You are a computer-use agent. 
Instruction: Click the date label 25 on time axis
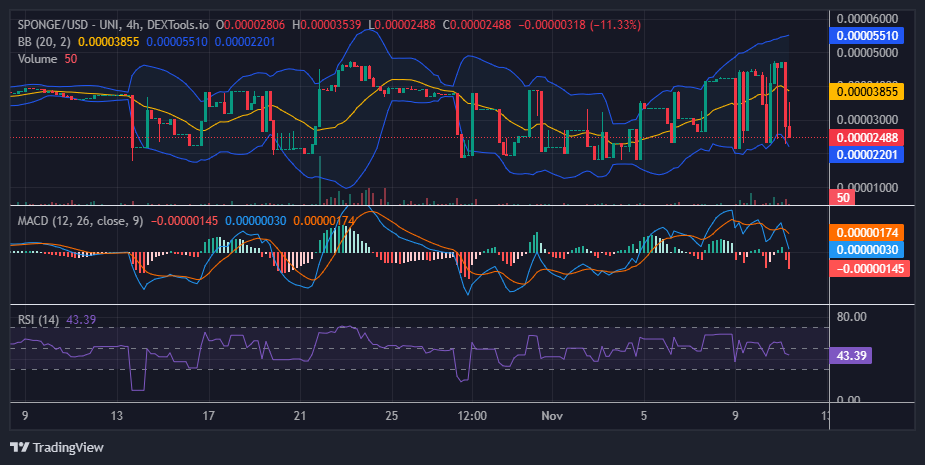pos(391,415)
